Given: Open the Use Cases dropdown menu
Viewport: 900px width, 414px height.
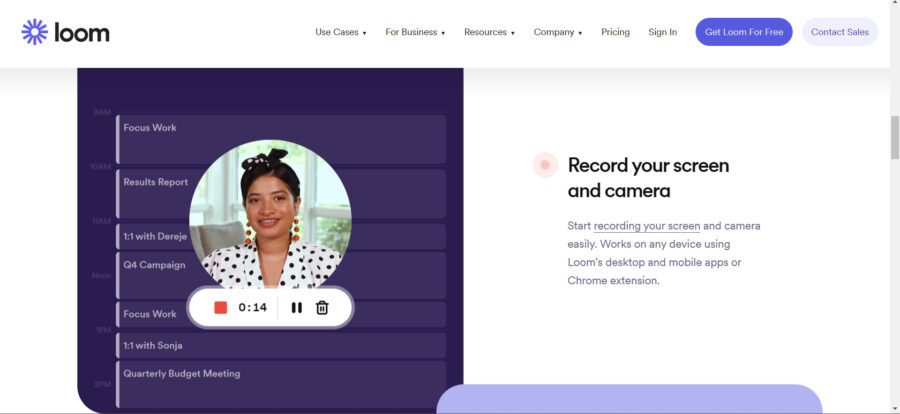Looking at the screenshot, I should 340,32.
